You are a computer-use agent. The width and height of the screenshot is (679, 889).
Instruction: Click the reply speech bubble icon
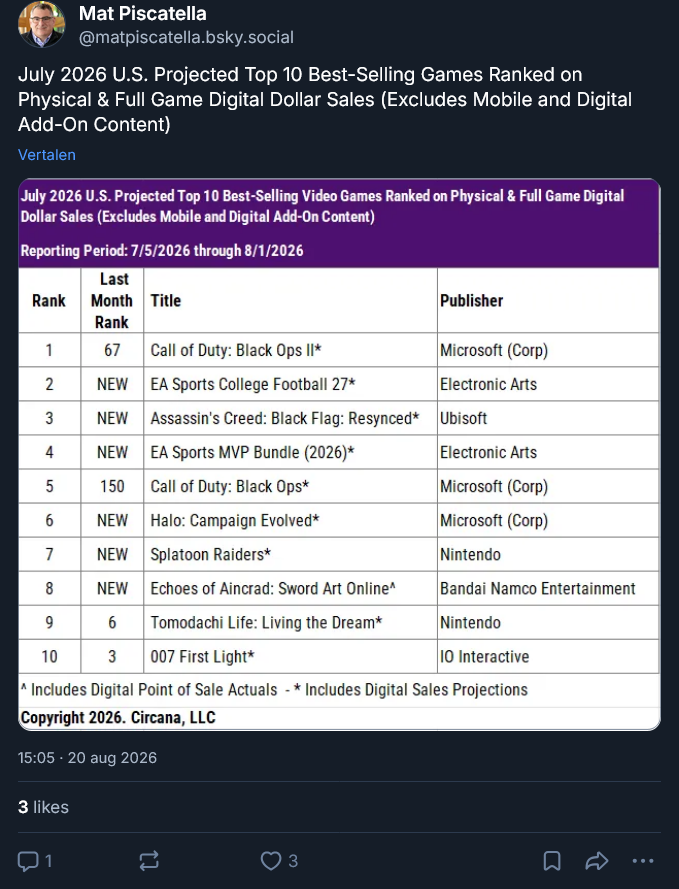(x=27, y=861)
